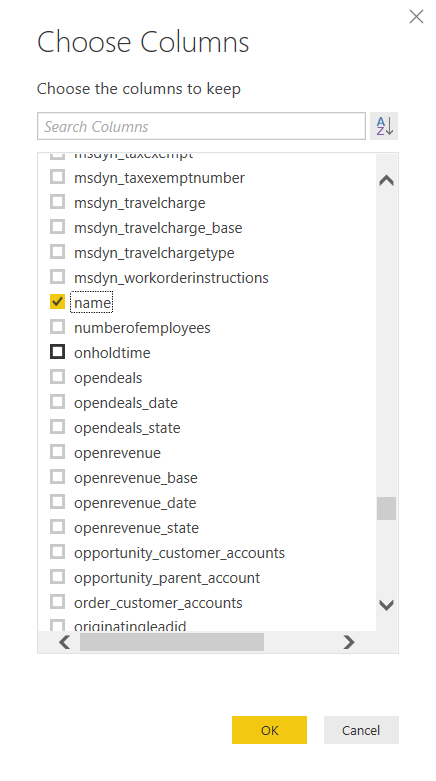Screen dimensions: 436x781
Task: Toggle opportunity_parent_account checkbox
Action: tap(58, 577)
